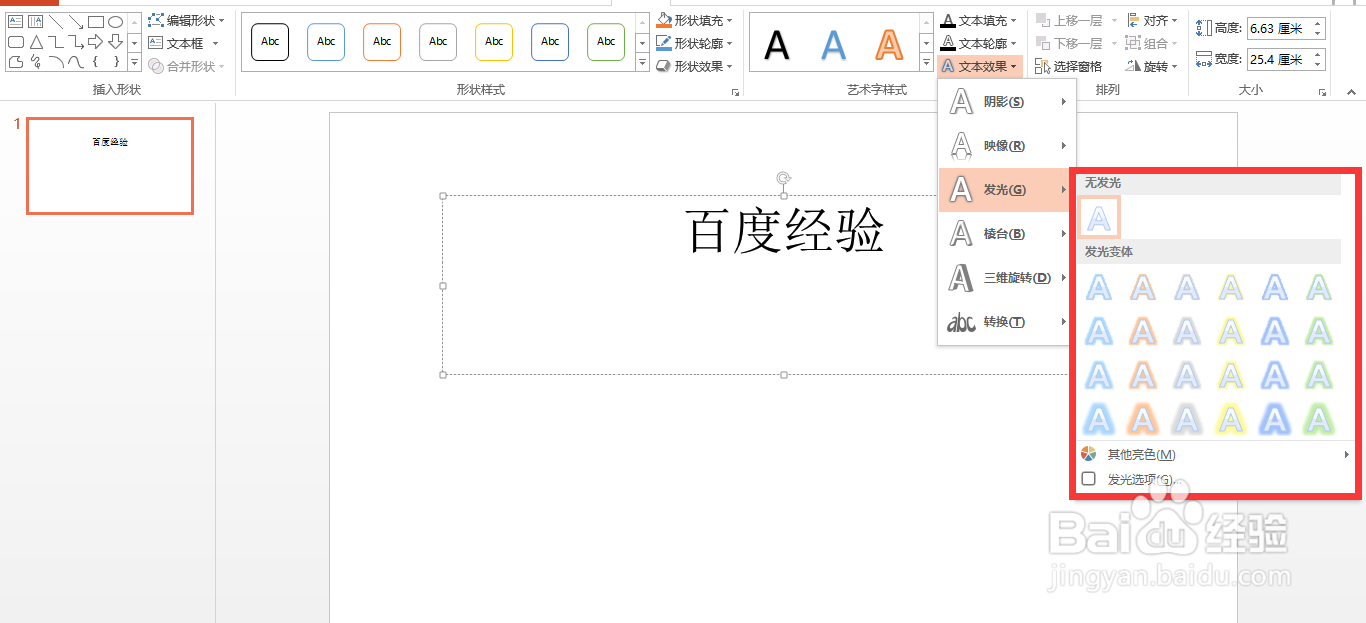This screenshot has width=1366, height=623.
Task: Expand the WordArt styles gallery with its More arrow
Action: (x=927, y=63)
